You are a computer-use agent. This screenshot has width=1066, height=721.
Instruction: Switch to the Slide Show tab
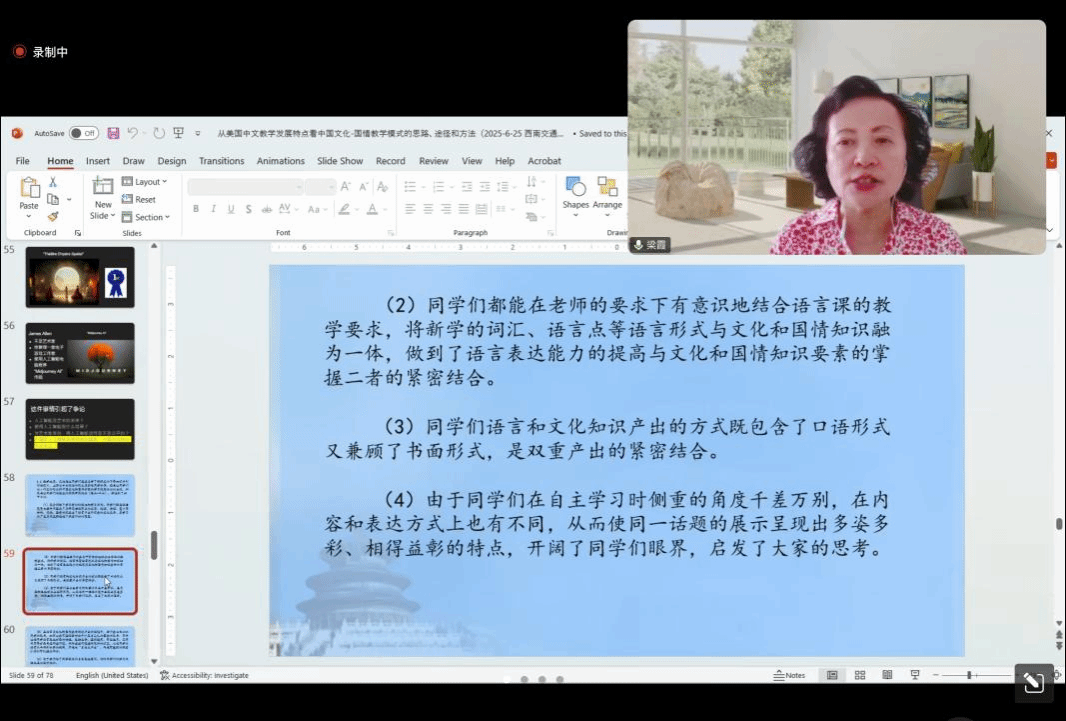pyautogui.click(x=340, y=161)
